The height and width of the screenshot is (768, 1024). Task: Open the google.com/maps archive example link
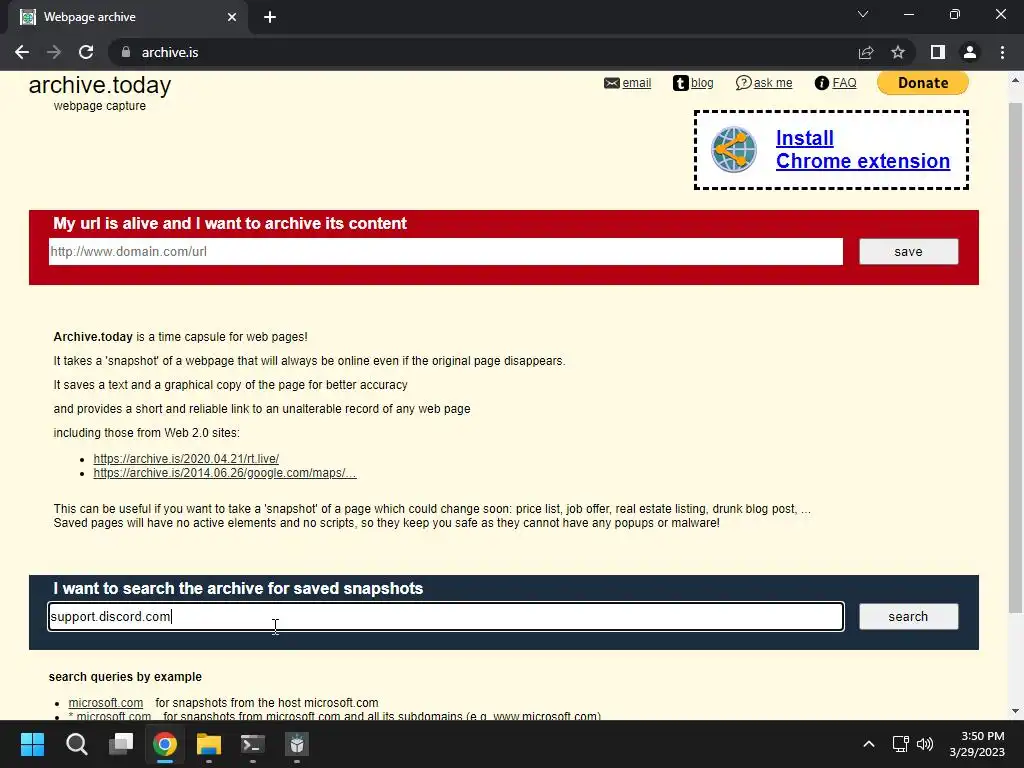click(225, 473)
